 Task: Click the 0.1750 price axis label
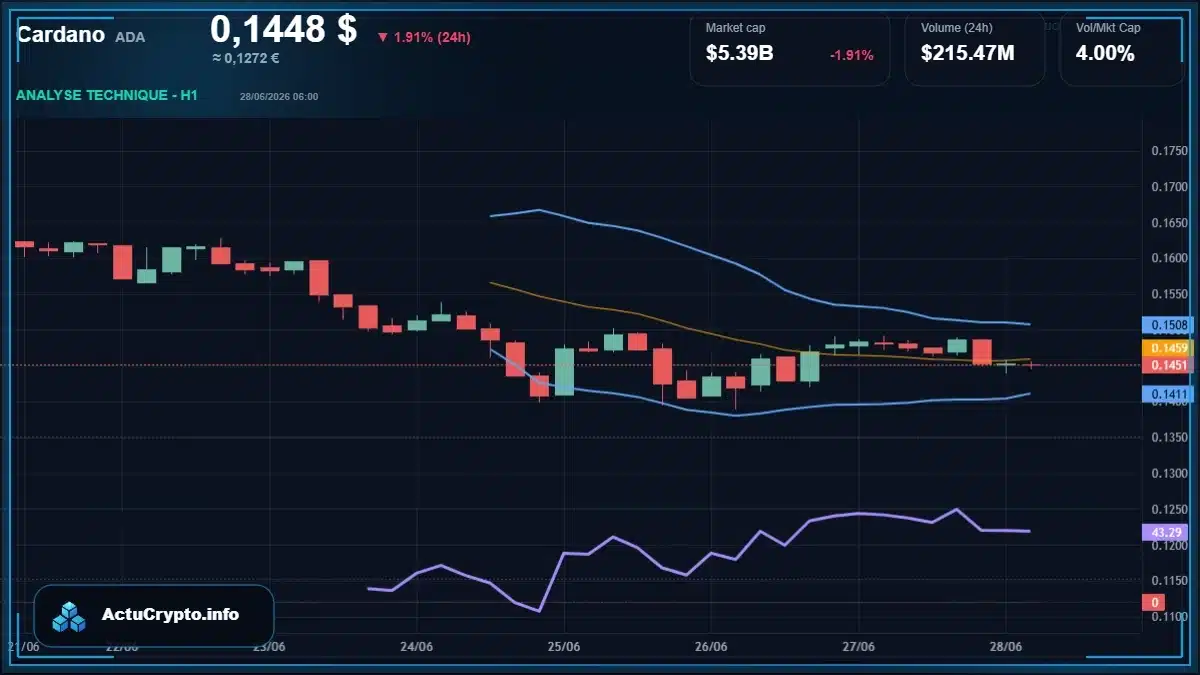(1168, 151)
